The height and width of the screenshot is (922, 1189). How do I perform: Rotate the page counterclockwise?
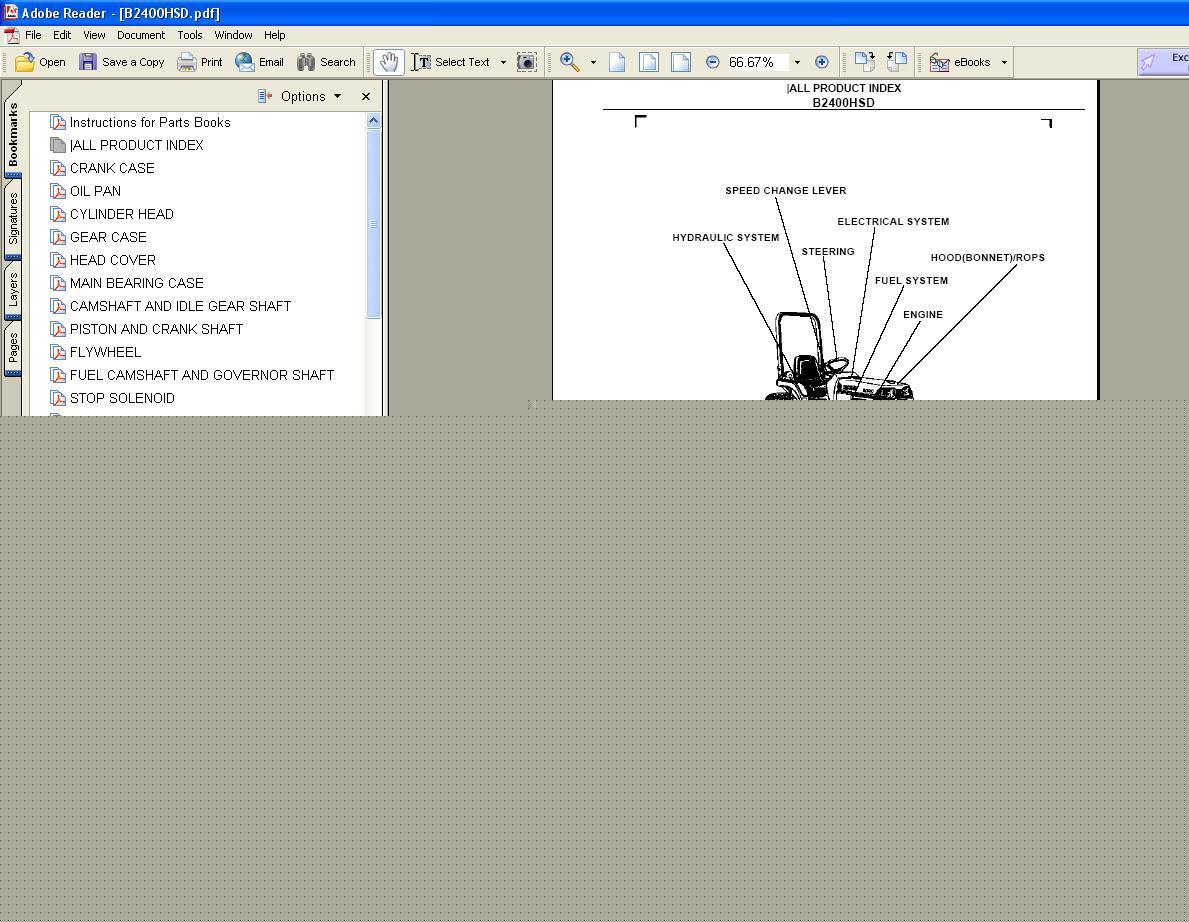(x=896, y=62)
